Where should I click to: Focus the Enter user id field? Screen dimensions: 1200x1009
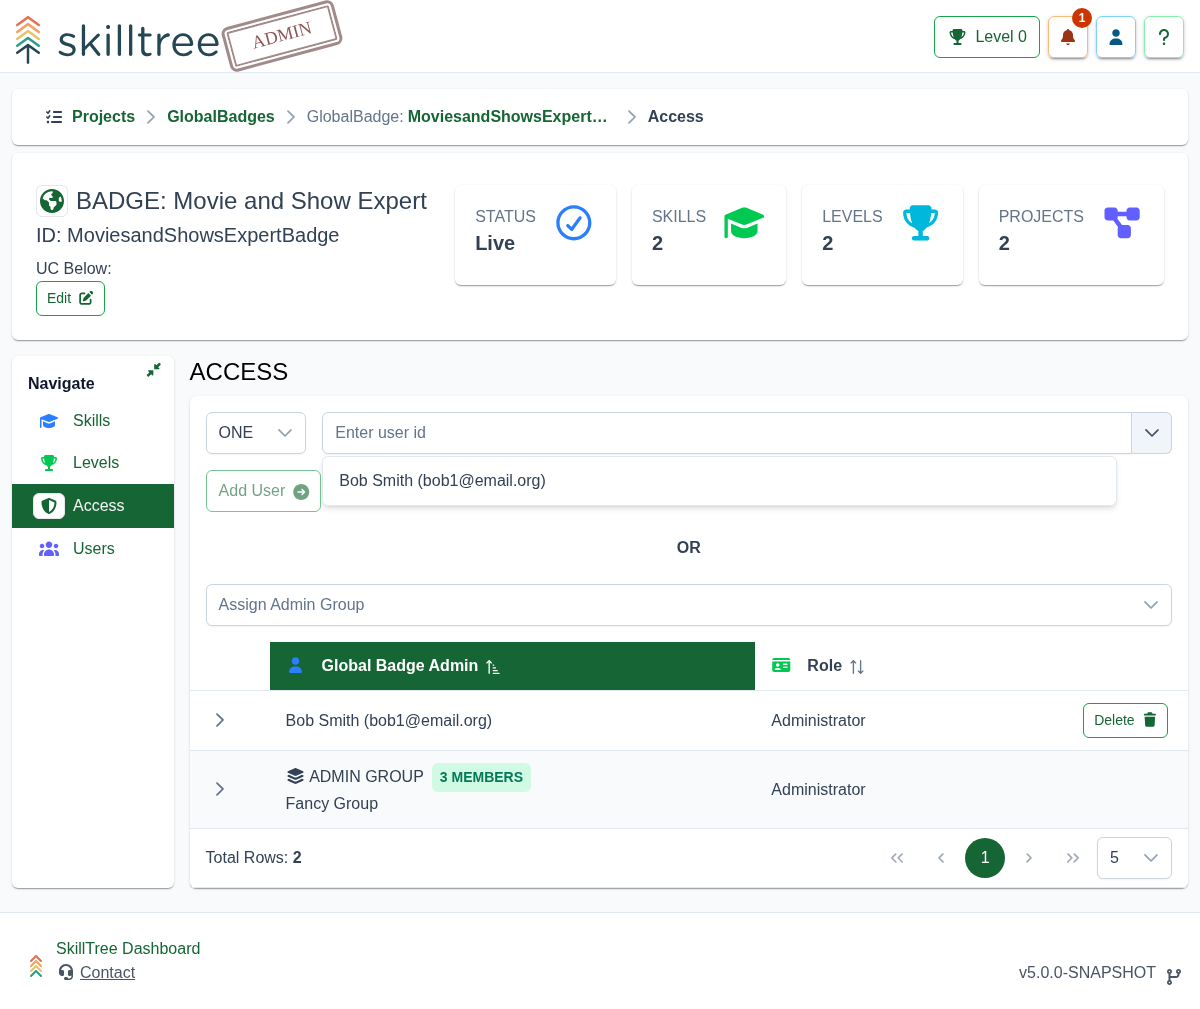pyautogui.click(x=727, y=433)
